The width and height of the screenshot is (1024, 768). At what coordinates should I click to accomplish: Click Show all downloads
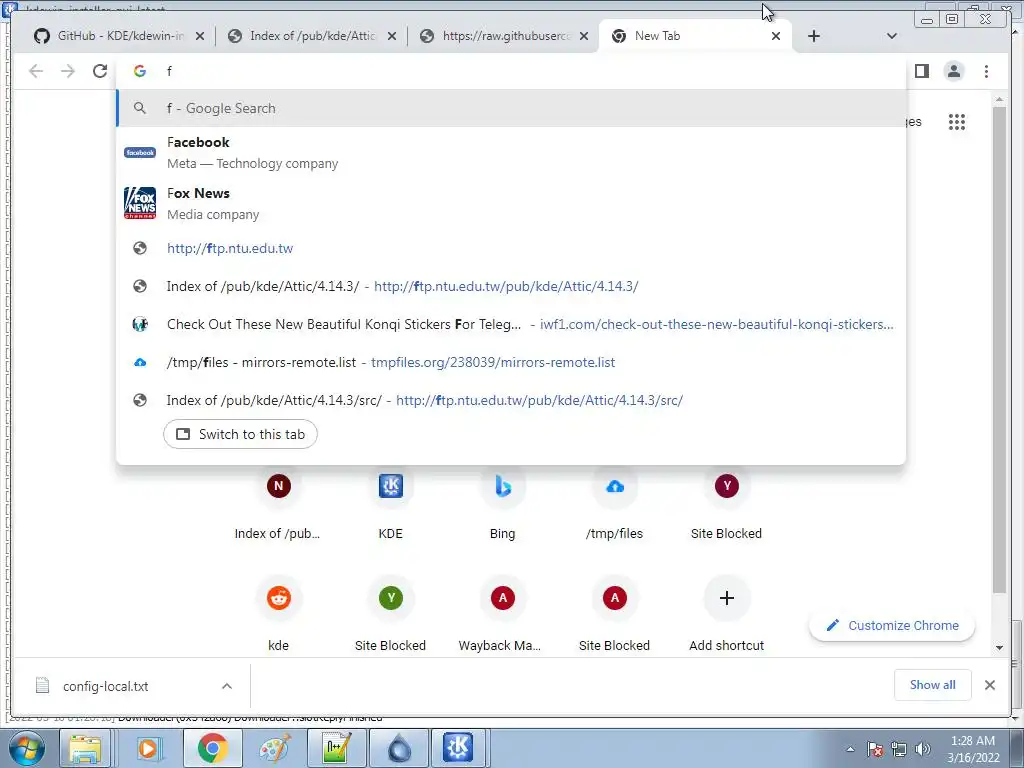pyautogui.click(x=933, y=685)
